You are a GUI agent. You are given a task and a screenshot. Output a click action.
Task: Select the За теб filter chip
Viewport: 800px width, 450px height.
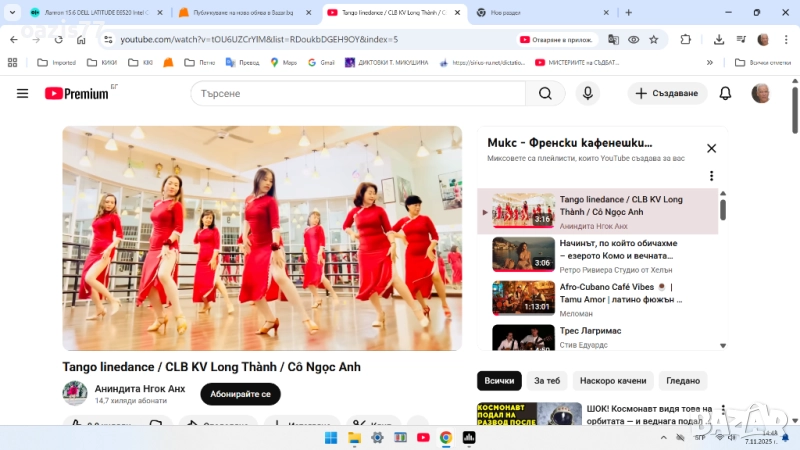(x=547, y=381)
